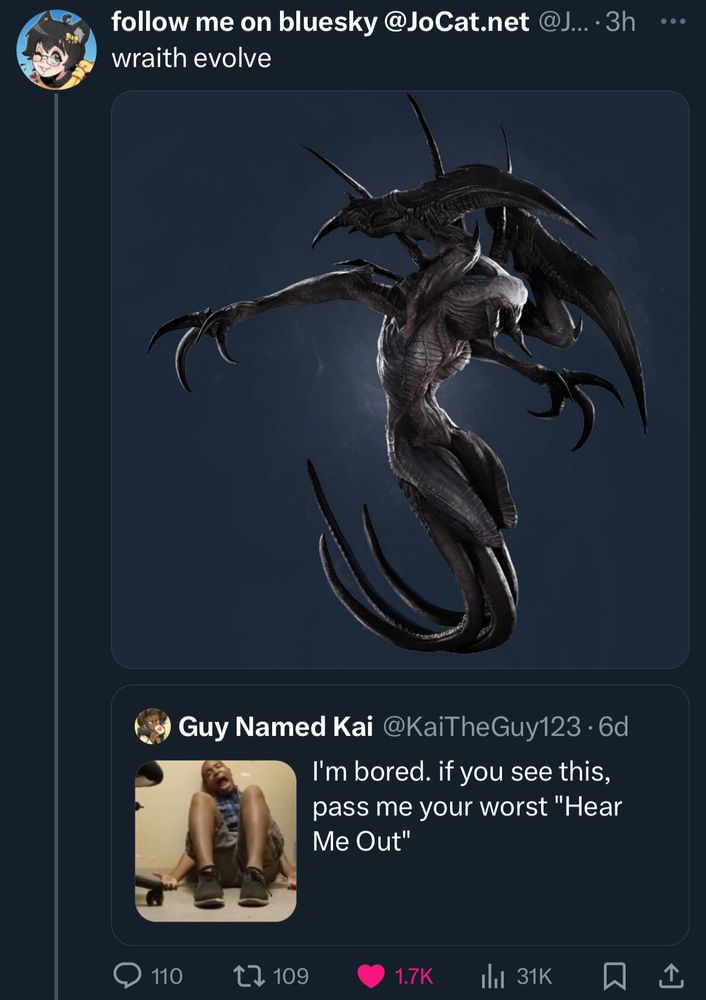Unlike the post via the pink heart
The width and height of the screenshot is (706, 1000).
(x=371, y=976)
